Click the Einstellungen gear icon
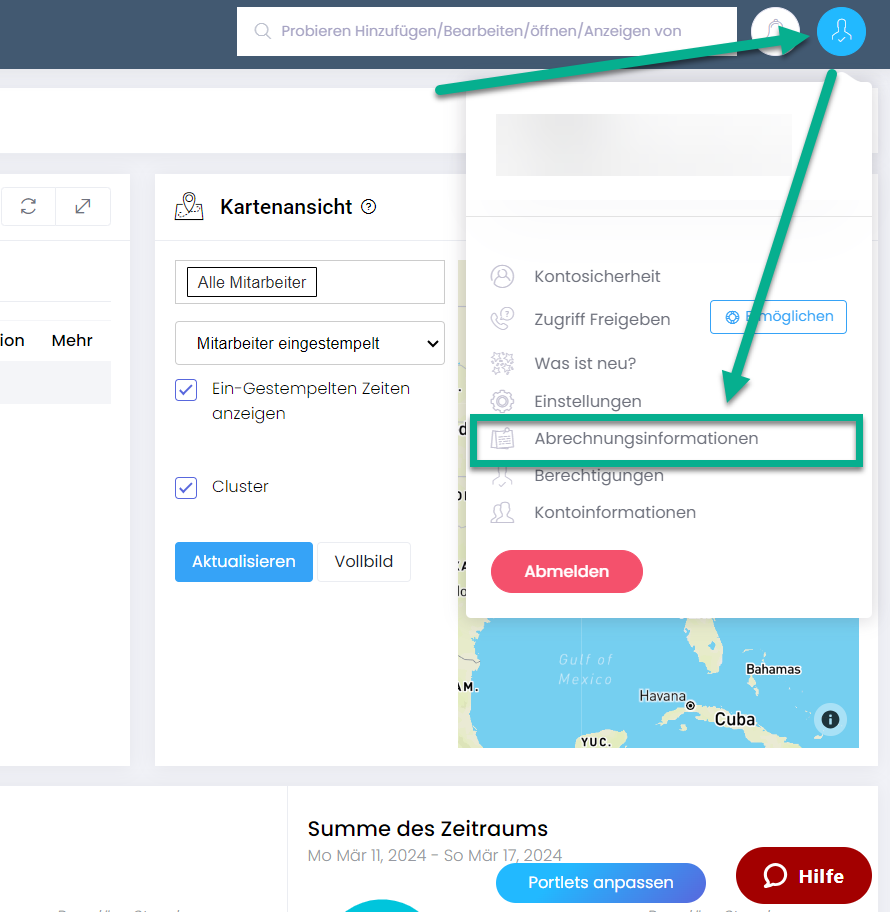 (502, 401)
